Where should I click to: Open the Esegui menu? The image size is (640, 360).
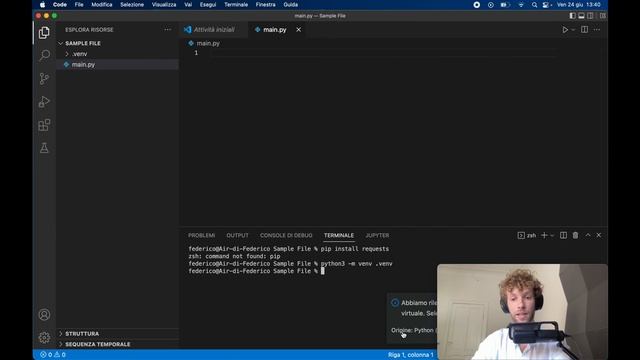tap(208, 5)
